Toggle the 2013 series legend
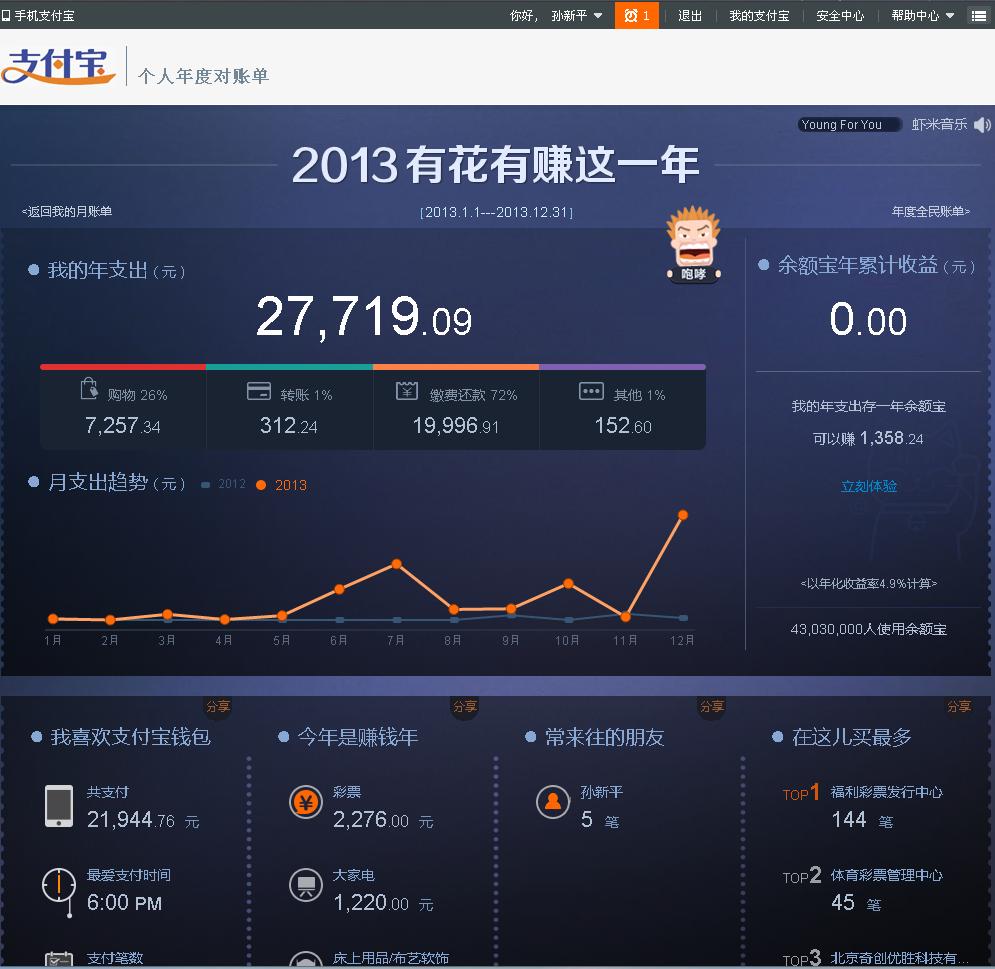 (282, 485)
